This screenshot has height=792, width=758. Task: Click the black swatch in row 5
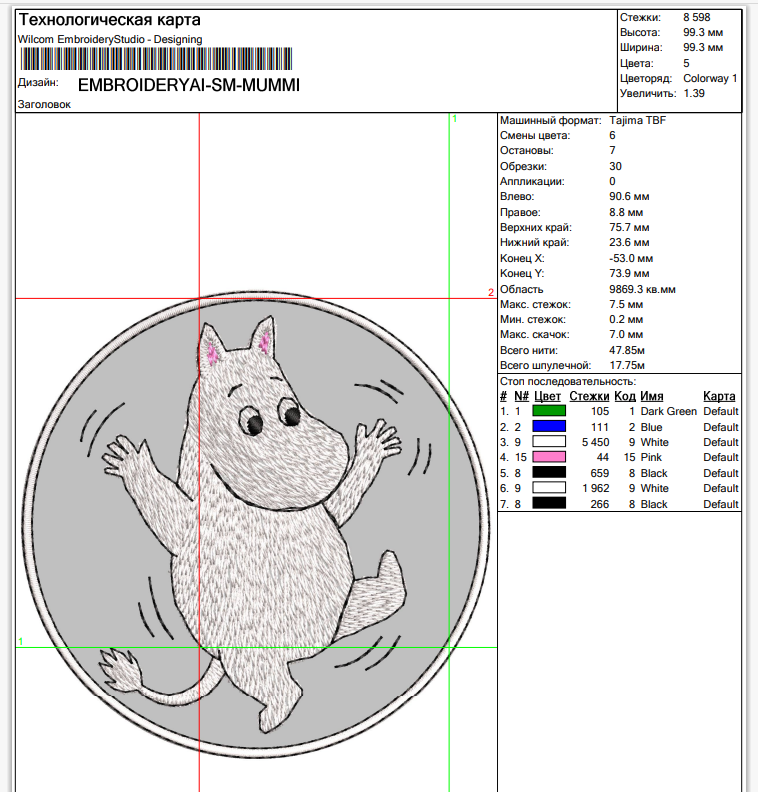(x=549, y=472)
